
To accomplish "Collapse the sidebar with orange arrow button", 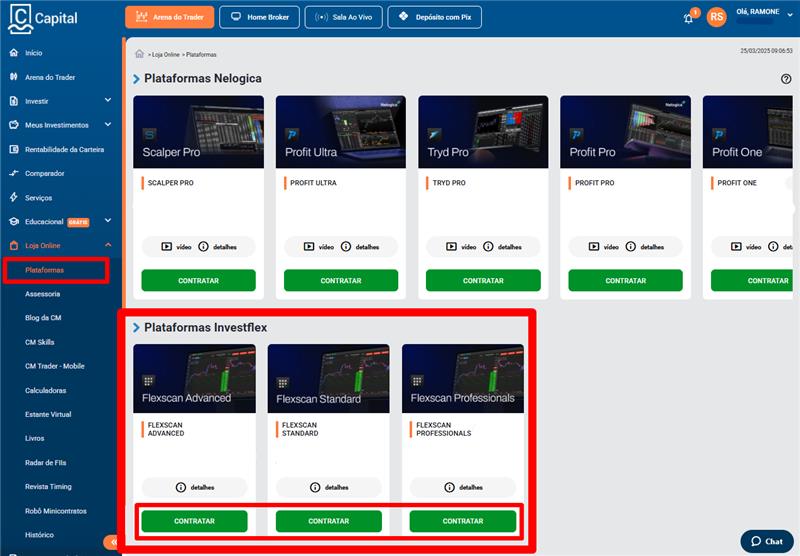I will point(112,542).
